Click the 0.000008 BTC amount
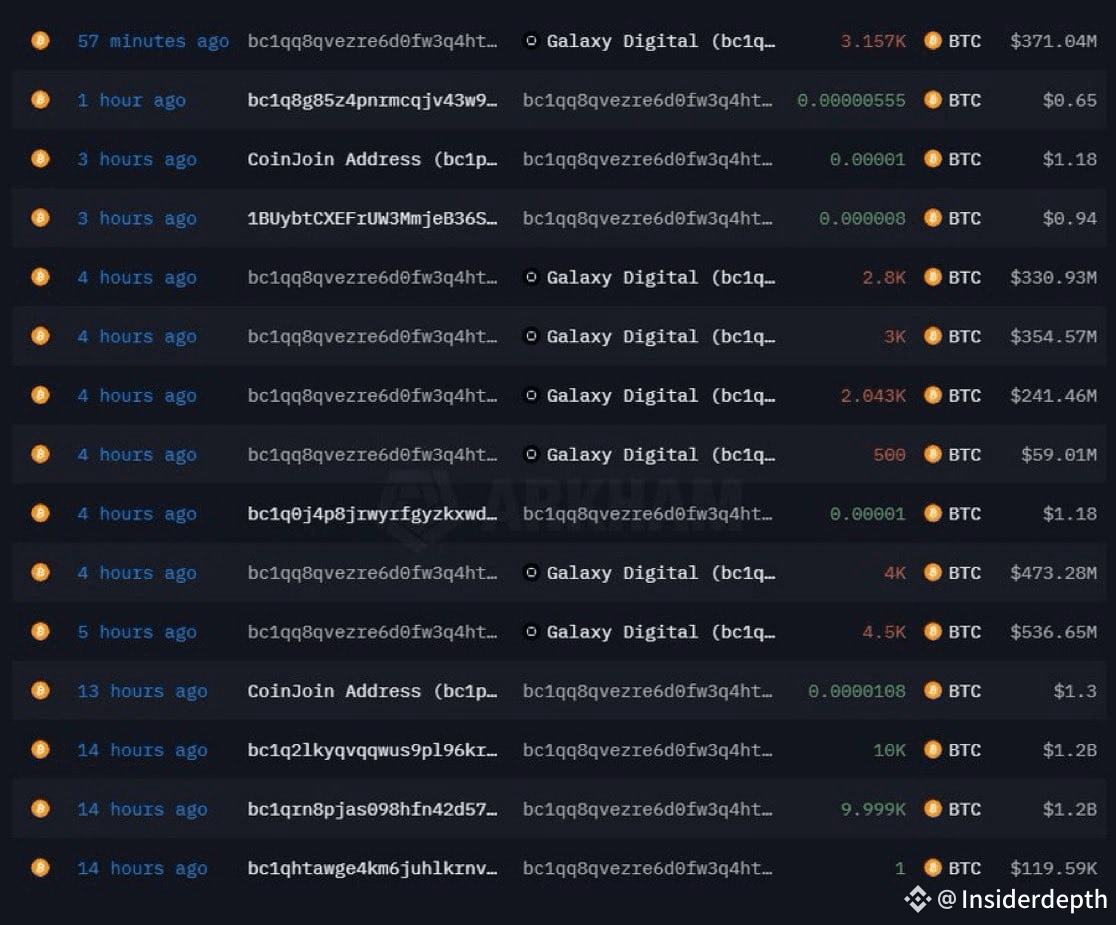Viewport: 1116px width, 925px height. pyautogui.click(x=862, y=218)
